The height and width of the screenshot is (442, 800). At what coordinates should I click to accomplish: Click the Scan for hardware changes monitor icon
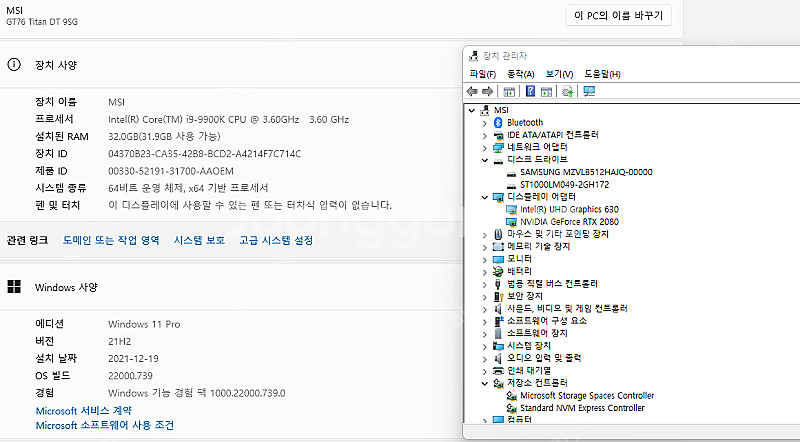point(589,91)
